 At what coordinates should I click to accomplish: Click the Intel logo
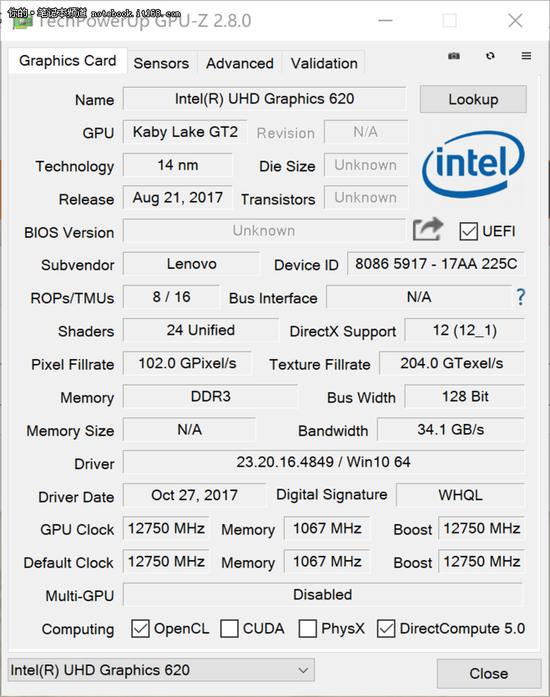473,164
